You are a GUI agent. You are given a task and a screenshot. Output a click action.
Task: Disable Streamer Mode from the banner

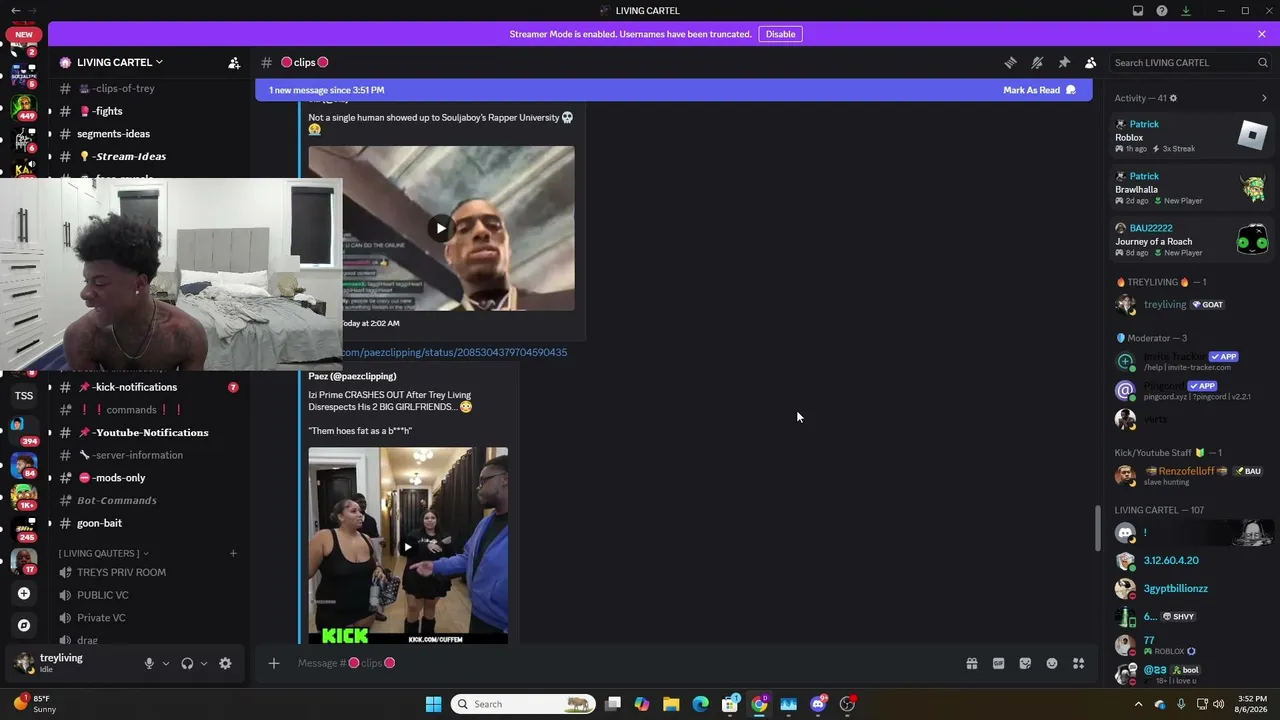(x=780, y=34)
